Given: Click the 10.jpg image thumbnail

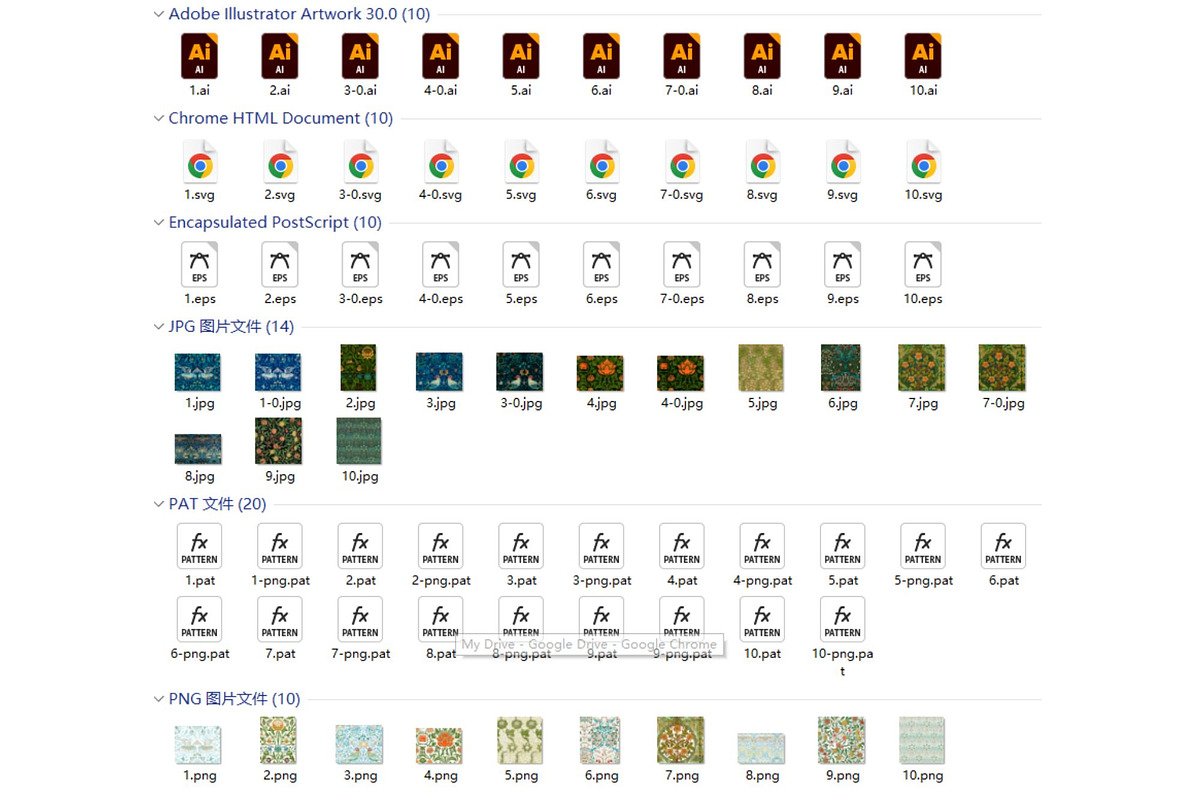Looking at the screenshot, I should [359, 442].
